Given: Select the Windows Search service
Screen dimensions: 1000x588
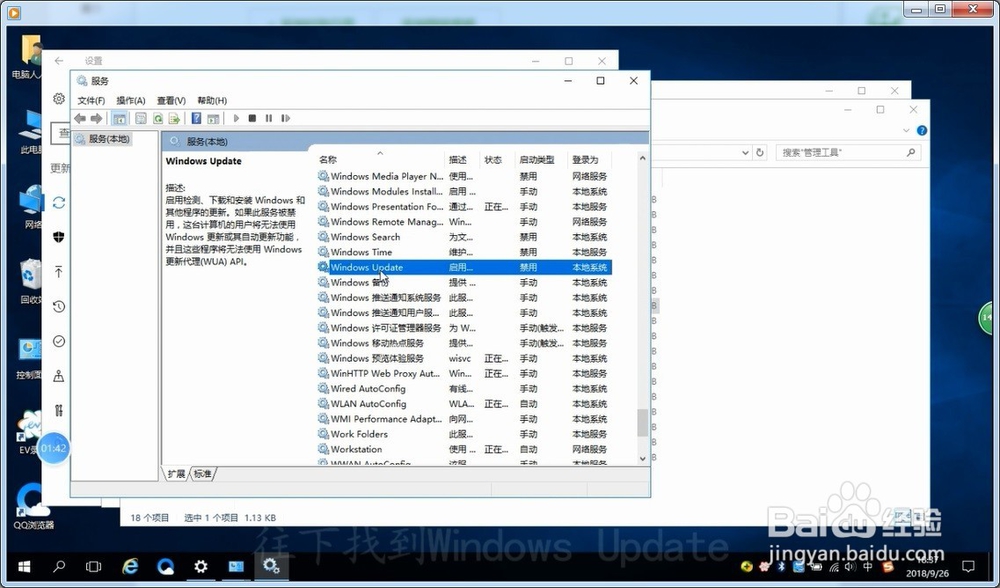Looking at the screenshot, I should click(x=464, y=237).
